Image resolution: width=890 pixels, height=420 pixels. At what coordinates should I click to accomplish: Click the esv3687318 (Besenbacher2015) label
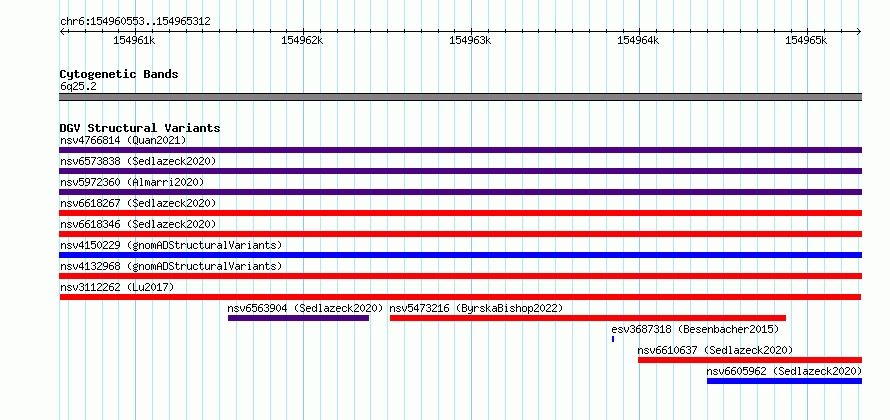tap(695, 329)
